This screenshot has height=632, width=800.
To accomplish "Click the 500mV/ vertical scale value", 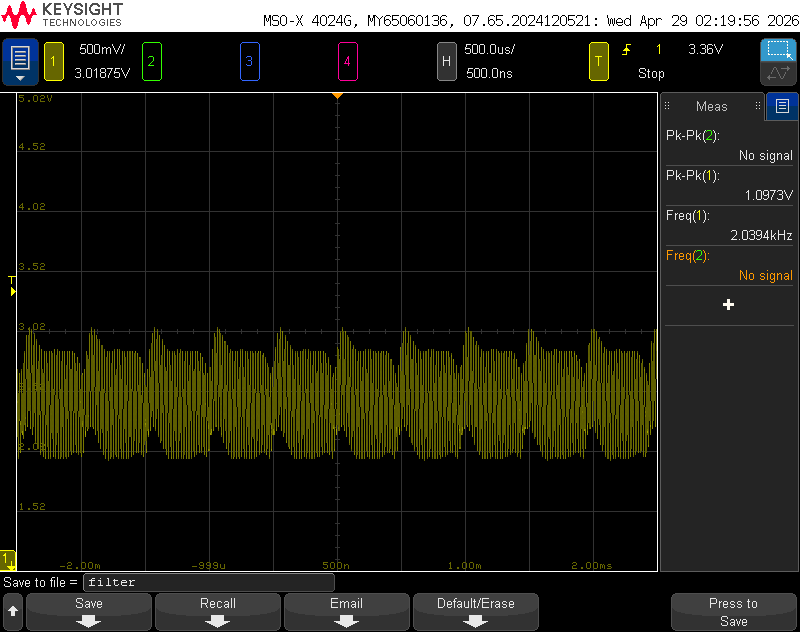I will pyautogui.click(x=102, y=49).
